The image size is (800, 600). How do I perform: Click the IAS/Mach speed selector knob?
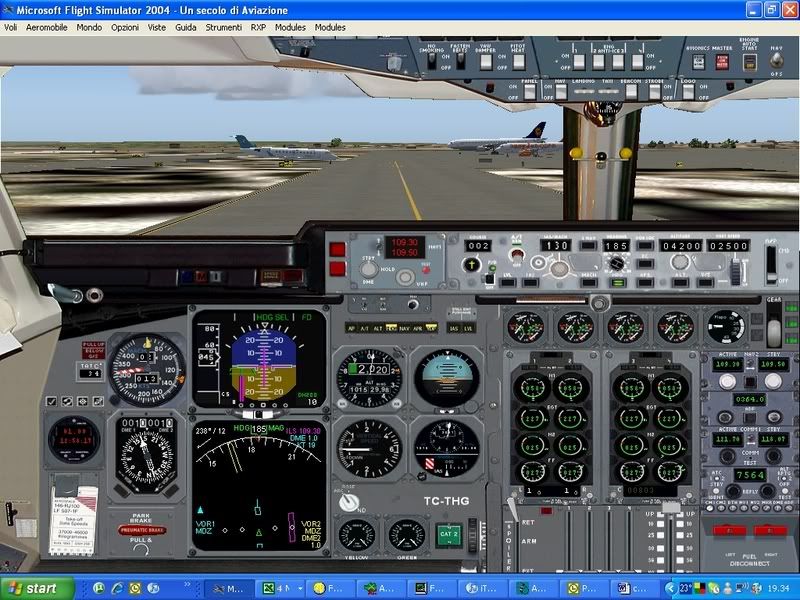pyautogui.click(x=559, y=269)
